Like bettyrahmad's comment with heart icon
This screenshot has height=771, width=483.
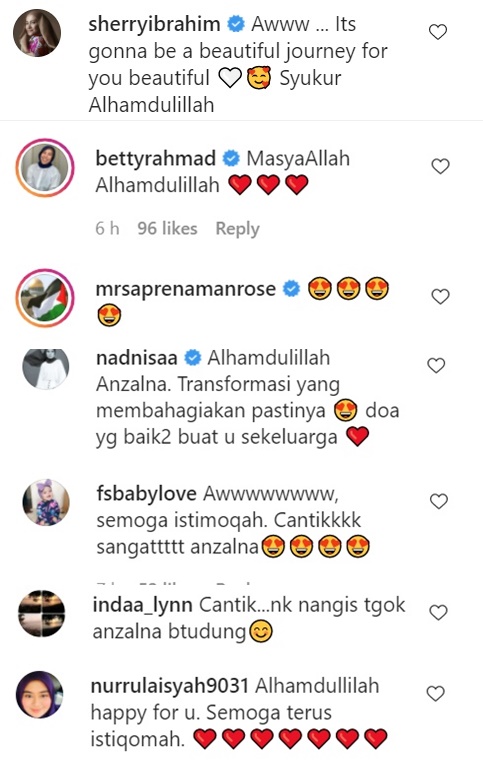[440, 166]
